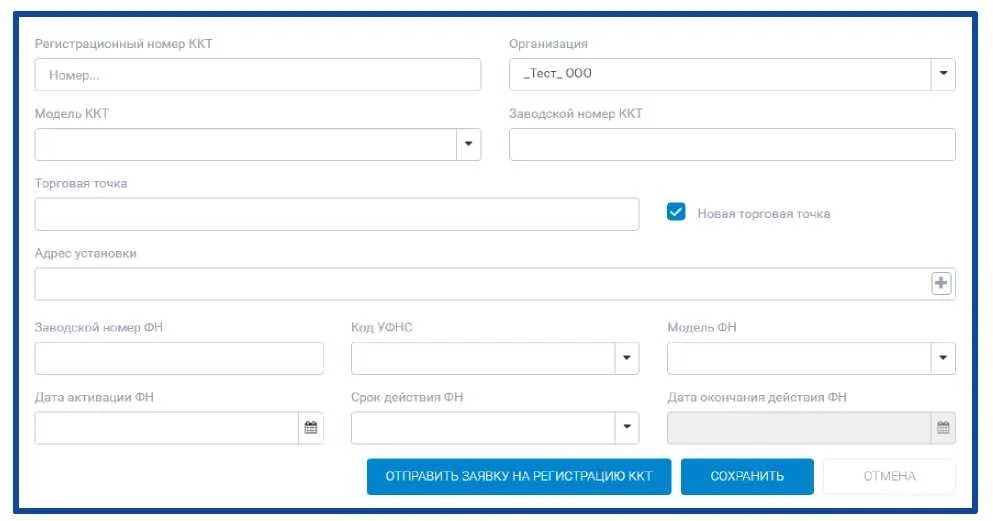
Task: Click the Заводской номер ФН input
Action: coord(179,358)
